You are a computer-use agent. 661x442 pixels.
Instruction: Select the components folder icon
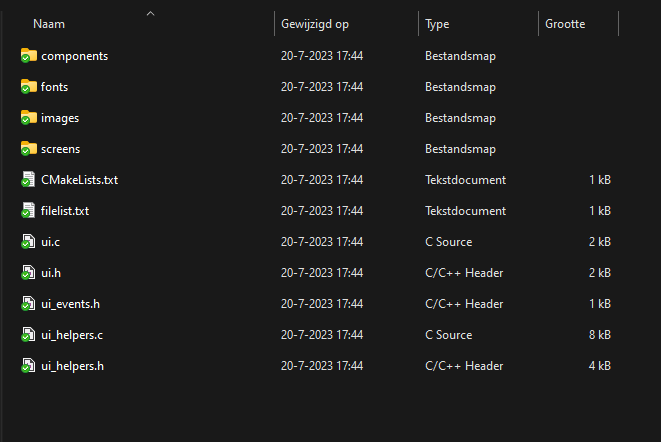click(29, 56)
